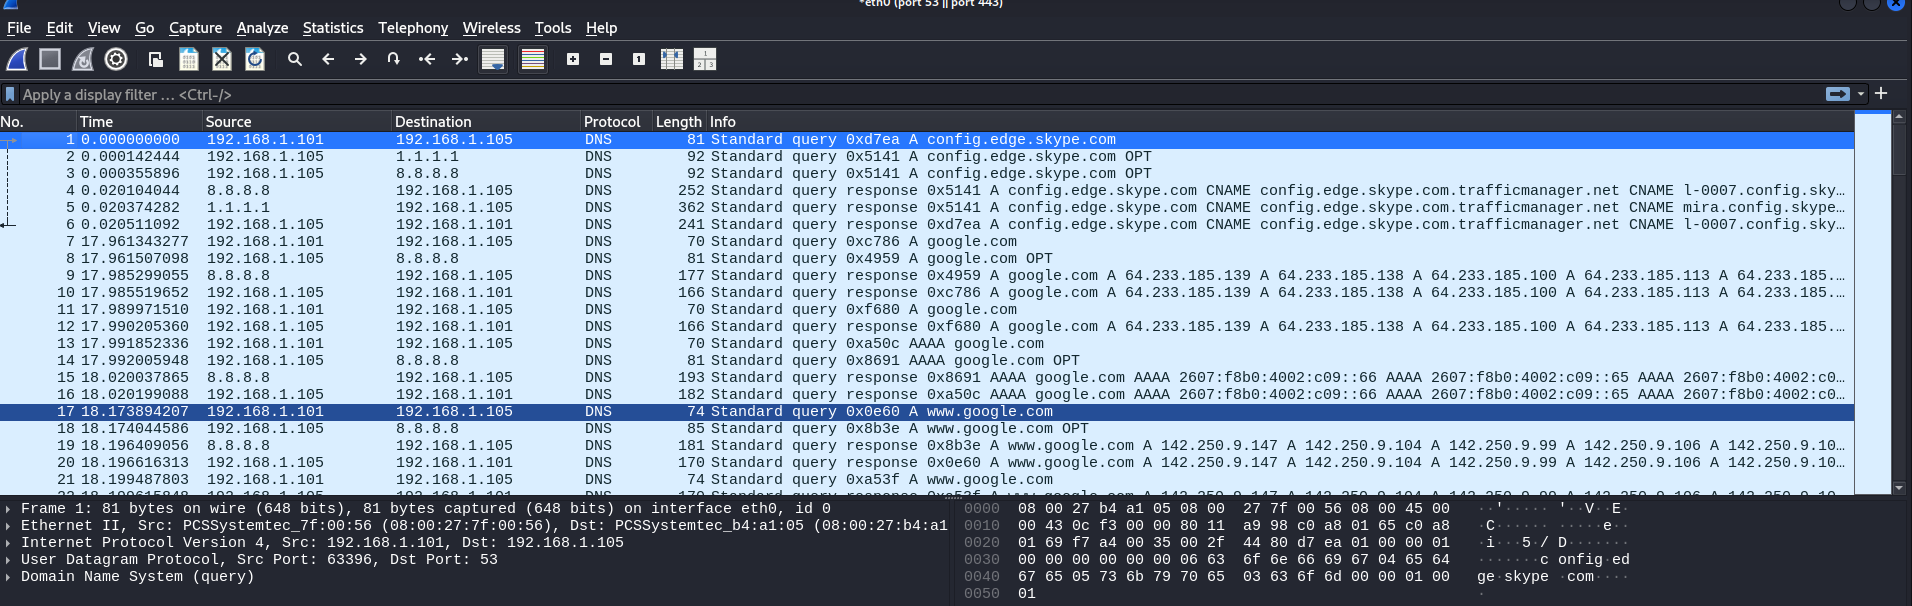The height and width of the screenshot is (606, 1912).
Task: Start capturing packets with shark fin icon
Action: pos(17,60)
